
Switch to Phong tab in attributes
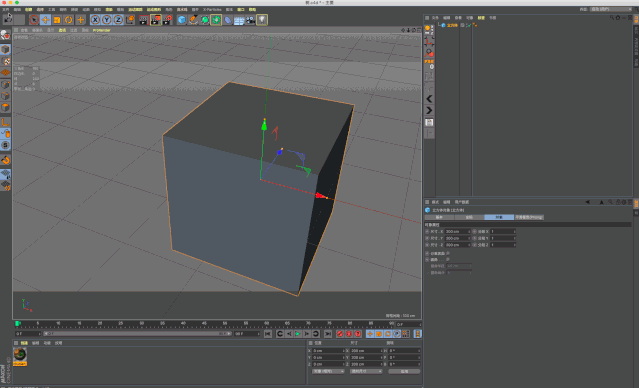click(529, 217)
